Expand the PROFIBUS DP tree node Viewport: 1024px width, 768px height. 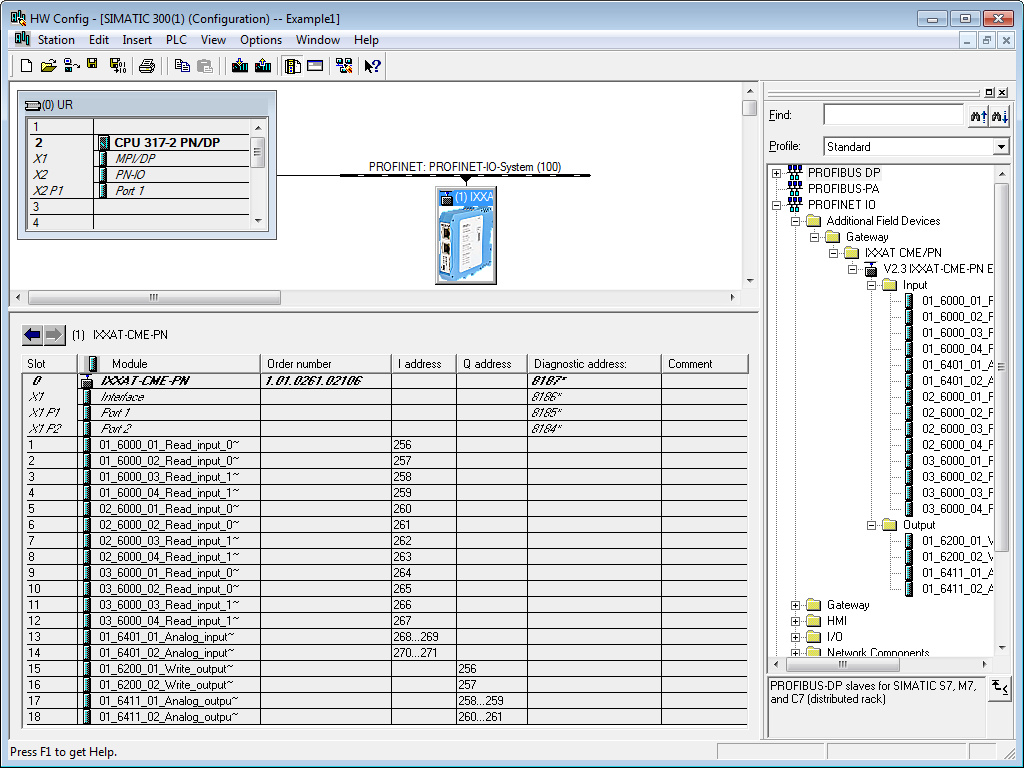coord(776,173)
